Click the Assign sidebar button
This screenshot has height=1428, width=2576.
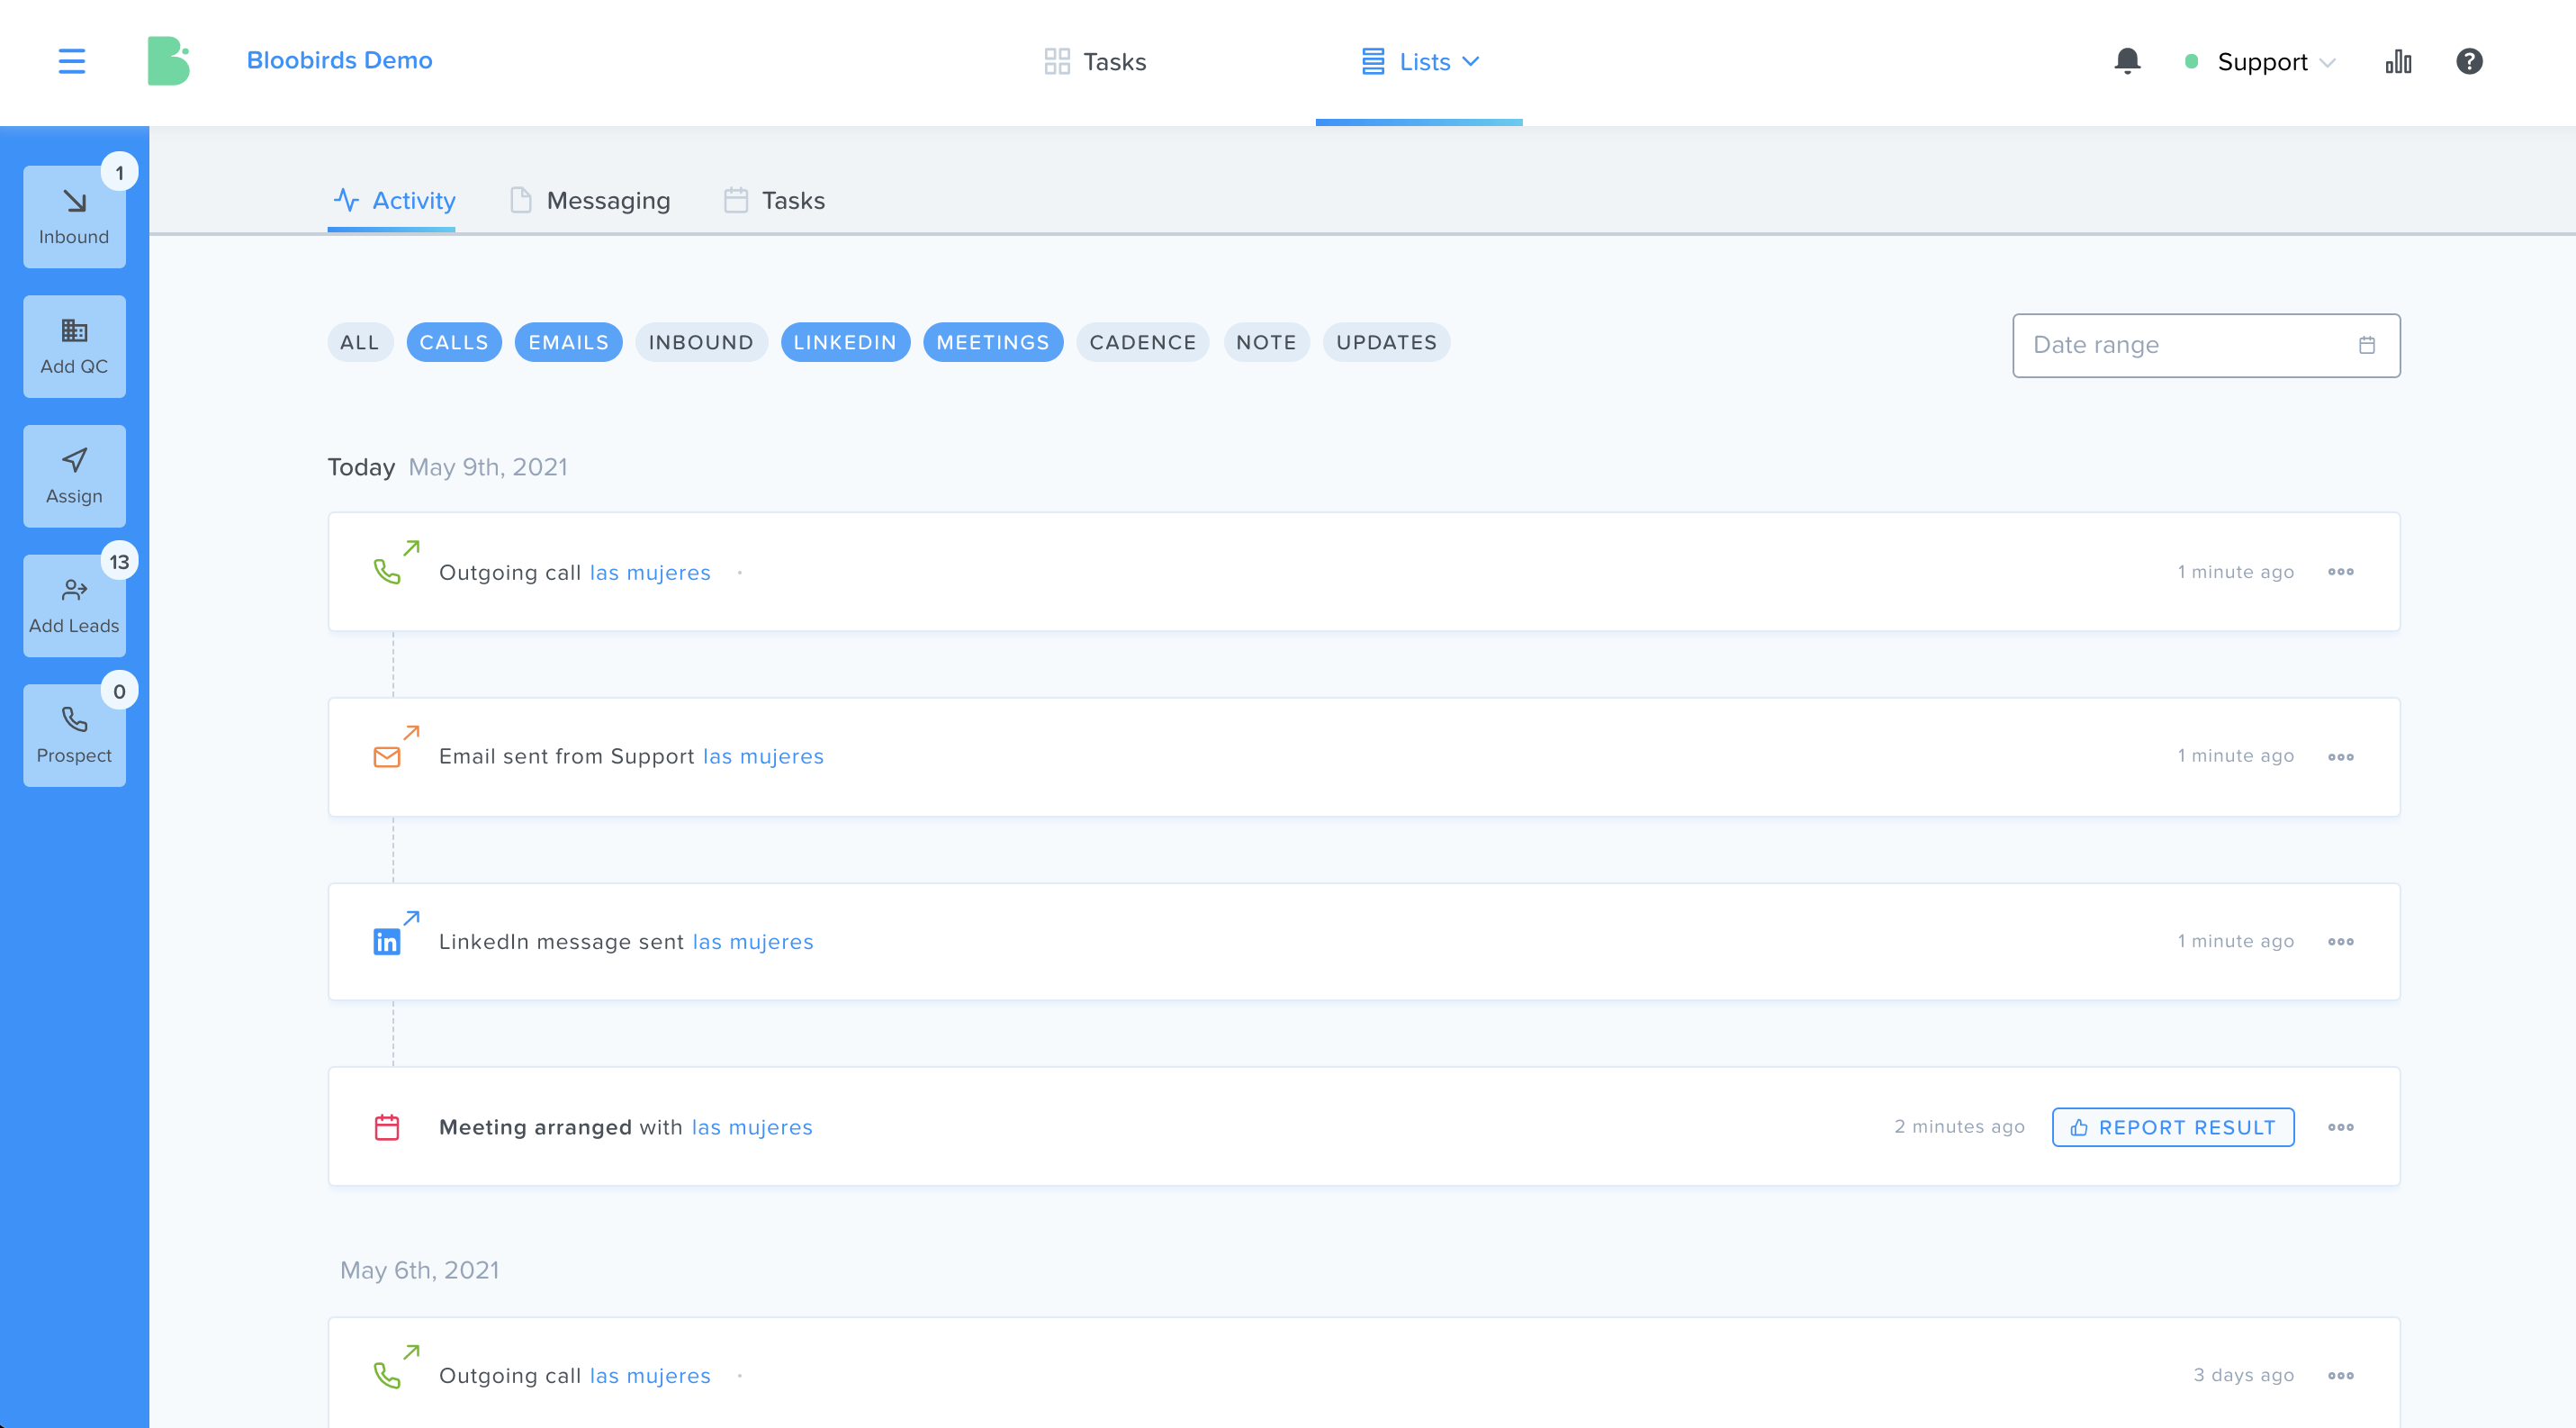coord(74,476)
